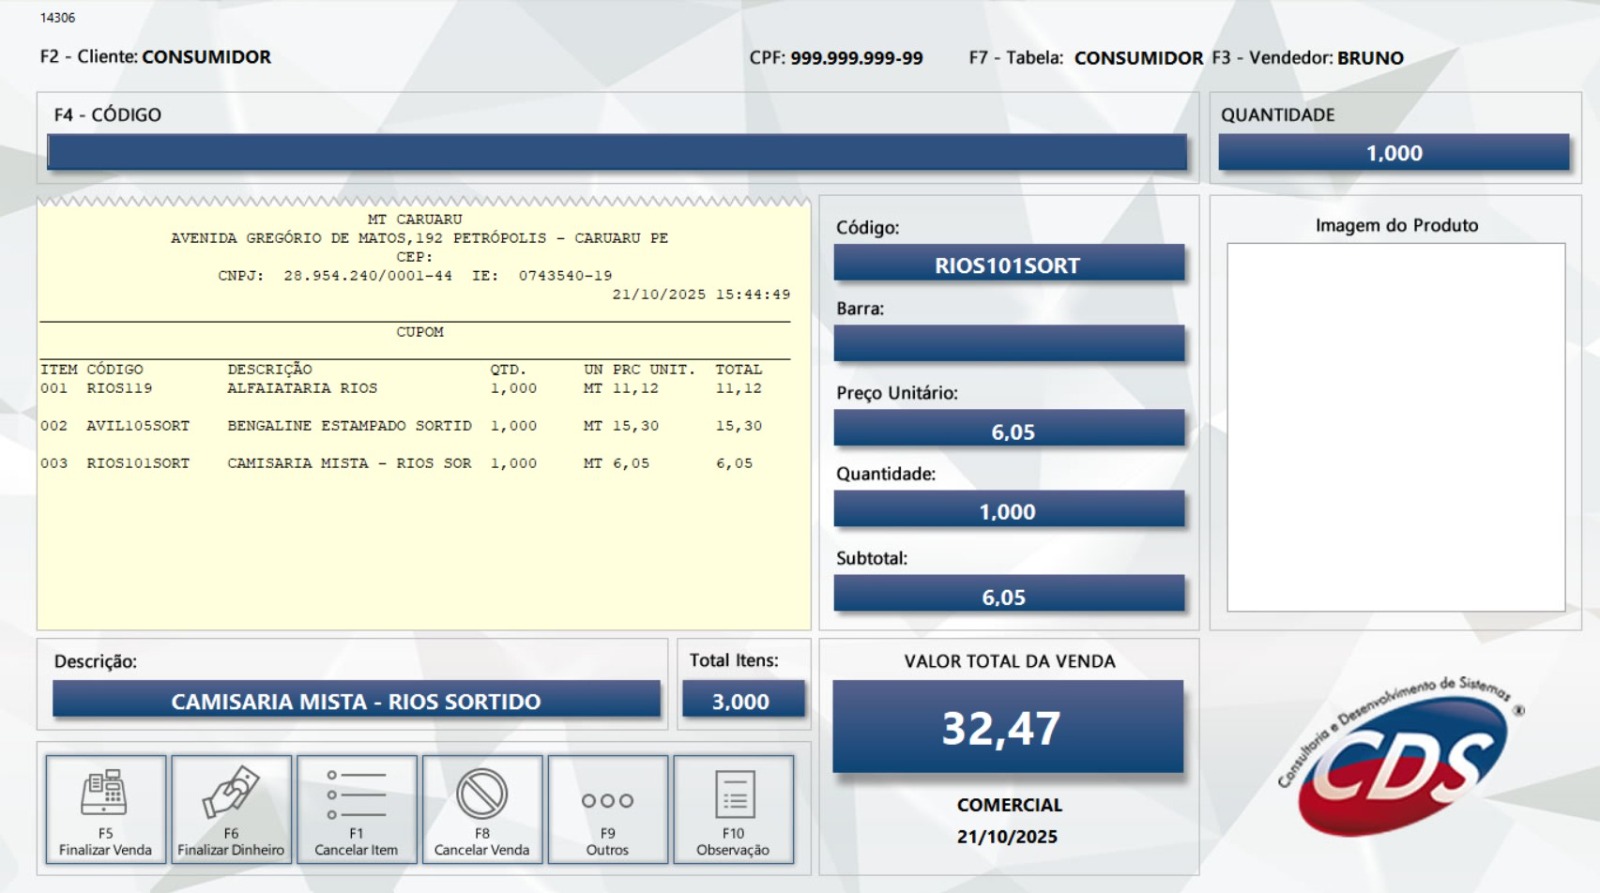Click the ALFAIATARIA RIOS description in receipt
1600x893 pixels.
[302, 388]
